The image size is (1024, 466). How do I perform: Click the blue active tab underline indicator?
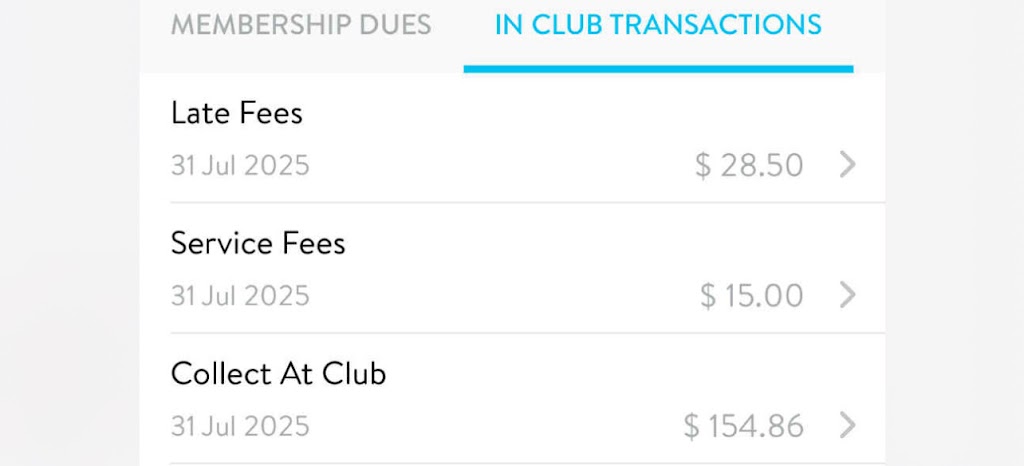coord(658,69)
